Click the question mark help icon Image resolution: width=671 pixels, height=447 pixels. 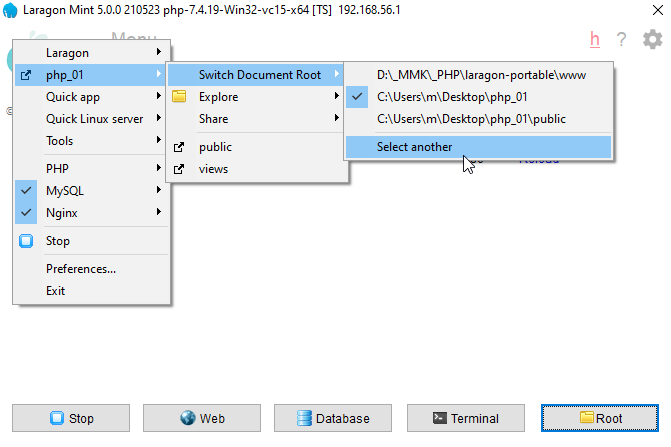622,40
